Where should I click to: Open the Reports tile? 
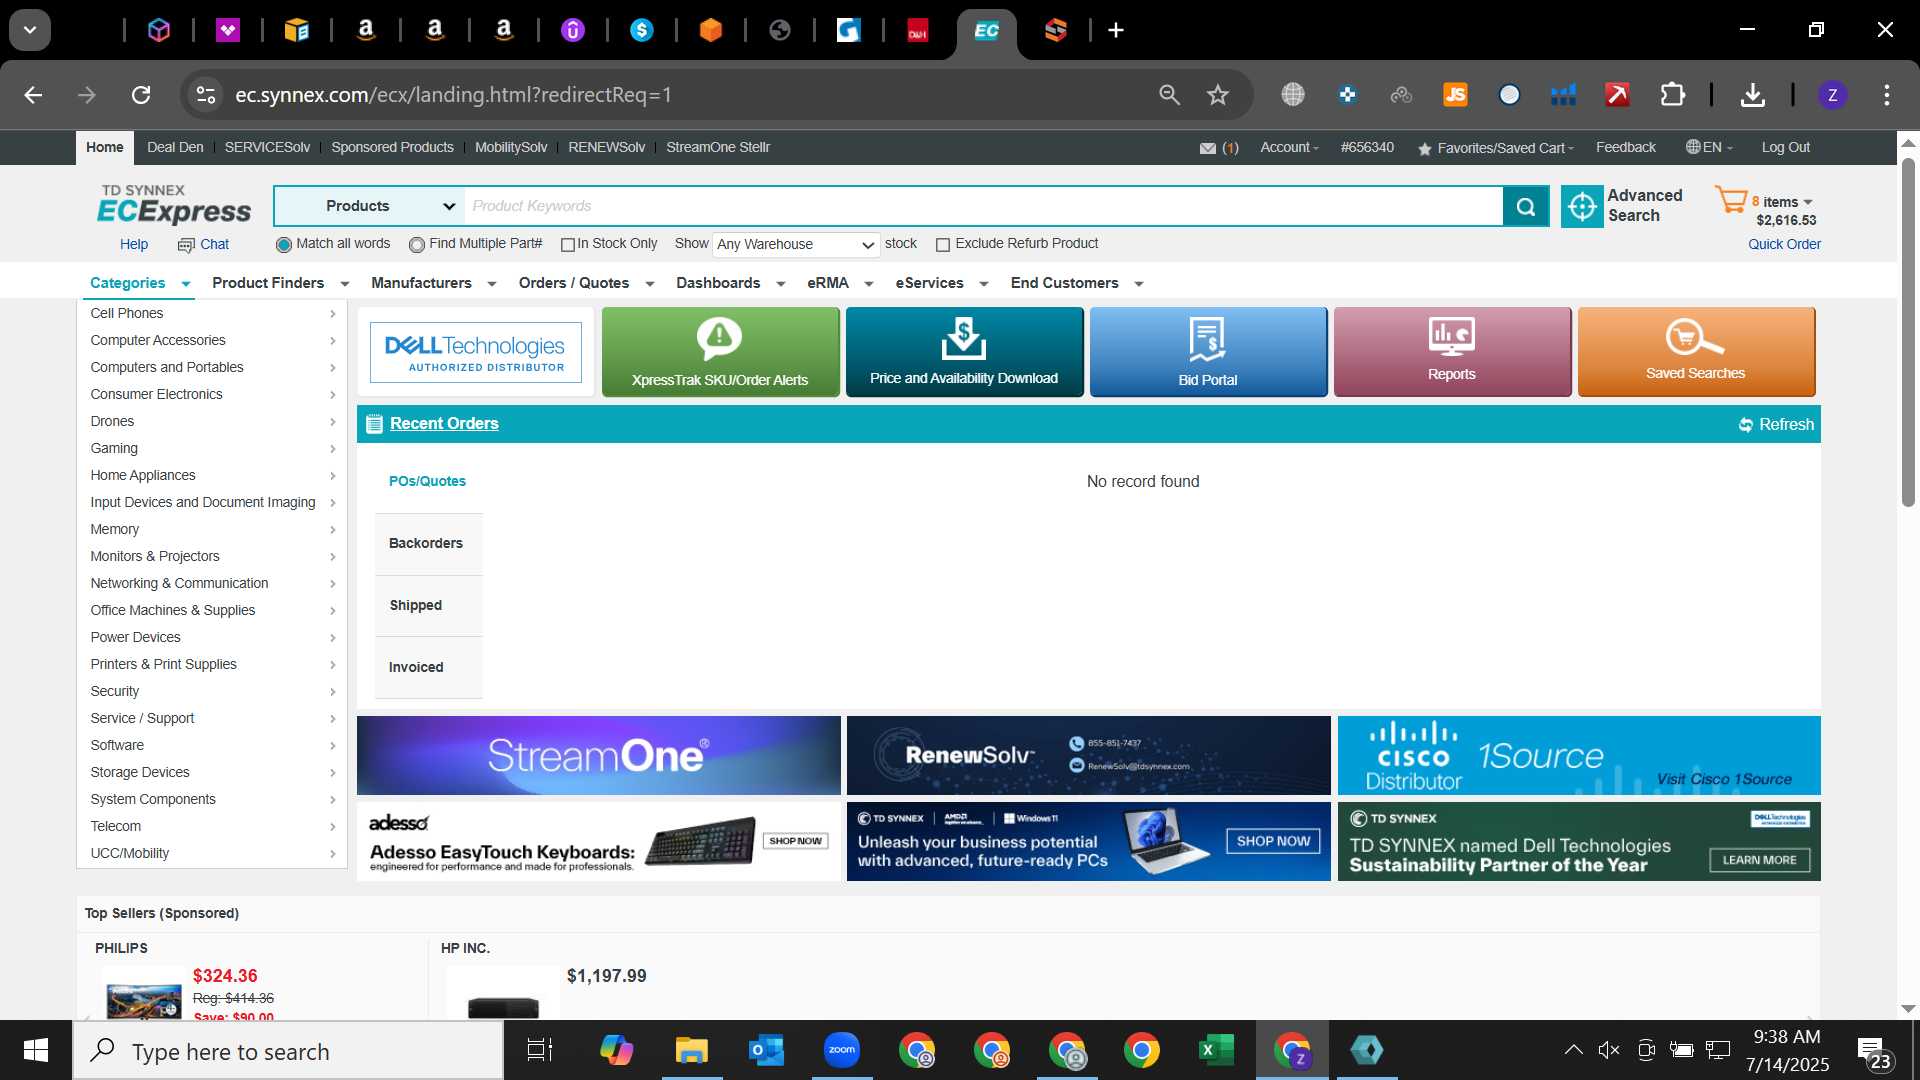[1452, 352]
